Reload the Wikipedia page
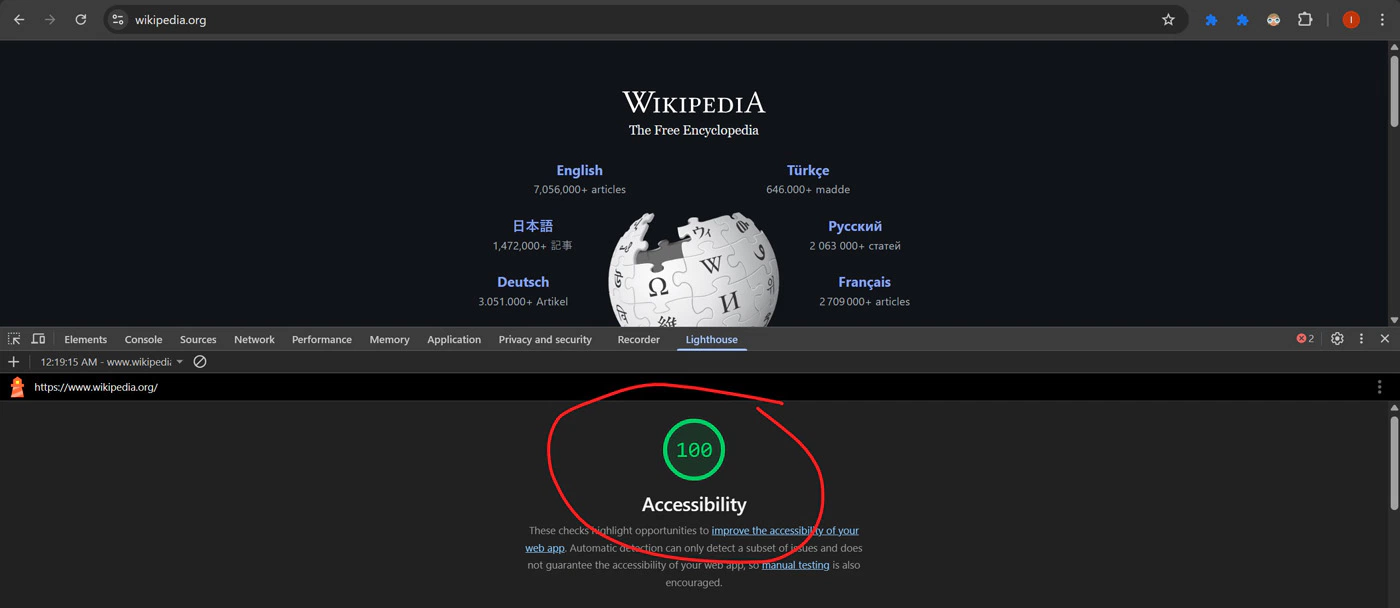 [81, 20]
